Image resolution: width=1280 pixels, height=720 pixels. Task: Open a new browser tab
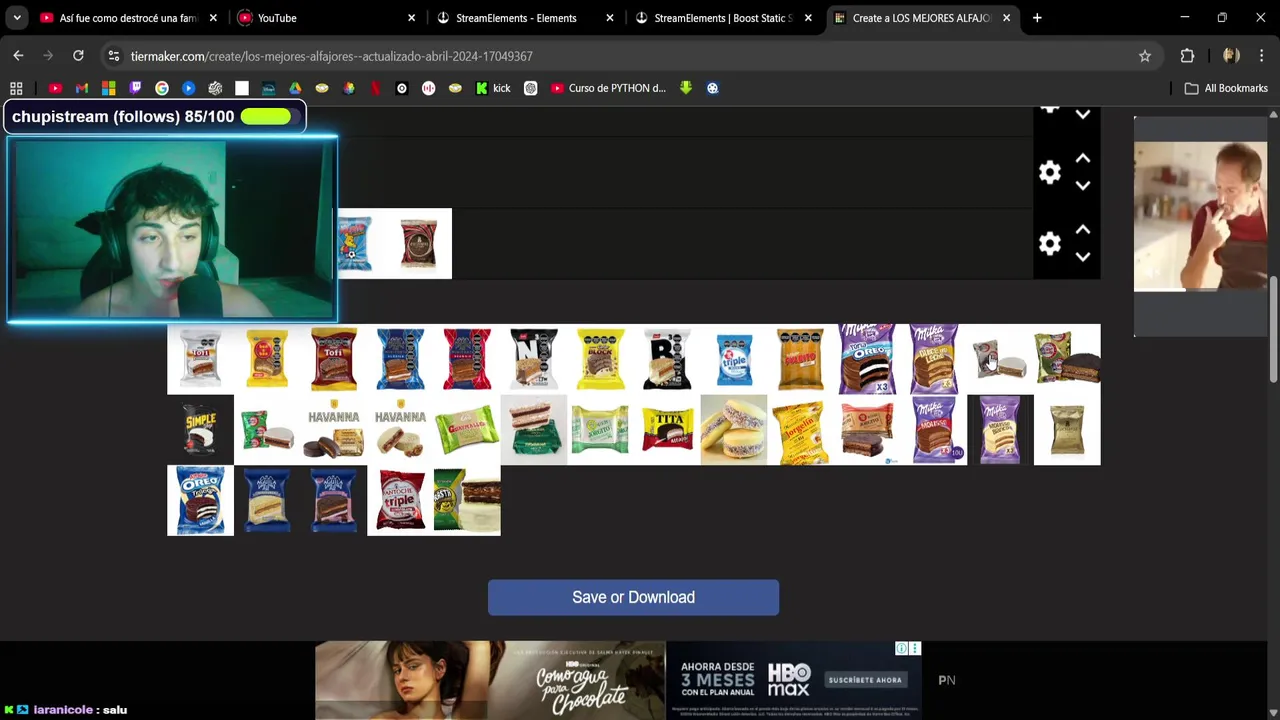click(x=1037, y=18)
